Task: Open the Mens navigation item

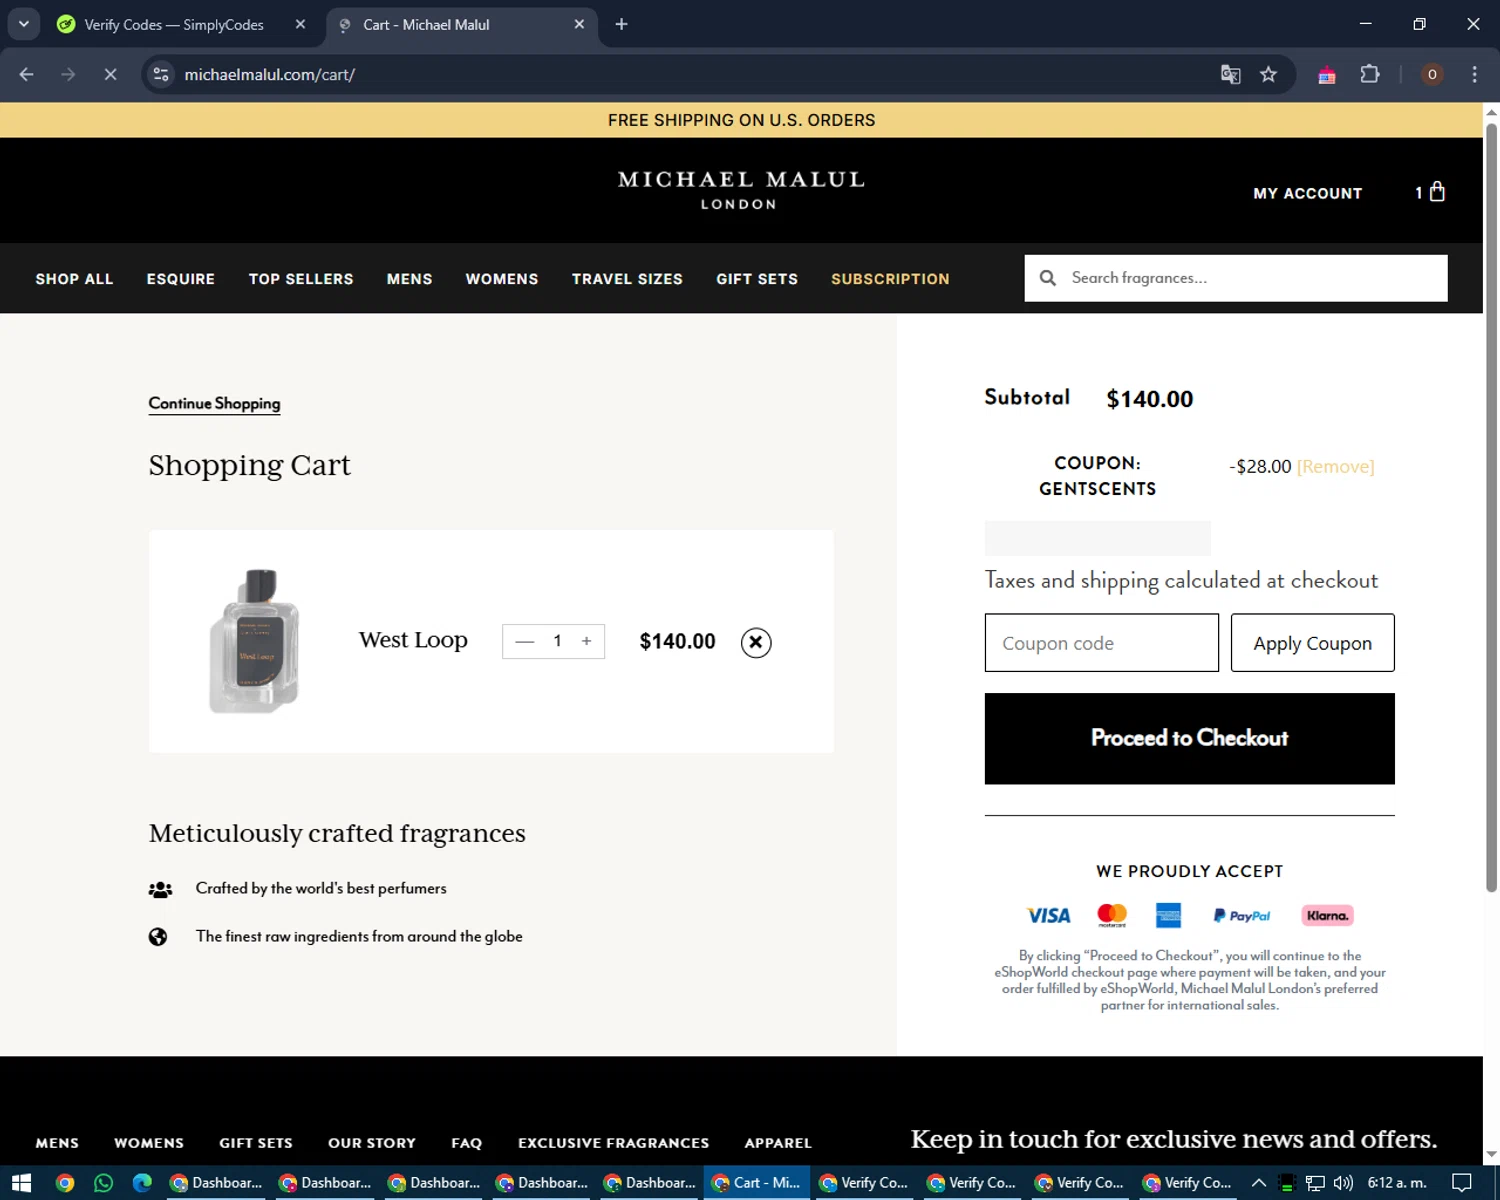Action: (x=409, y=279)
